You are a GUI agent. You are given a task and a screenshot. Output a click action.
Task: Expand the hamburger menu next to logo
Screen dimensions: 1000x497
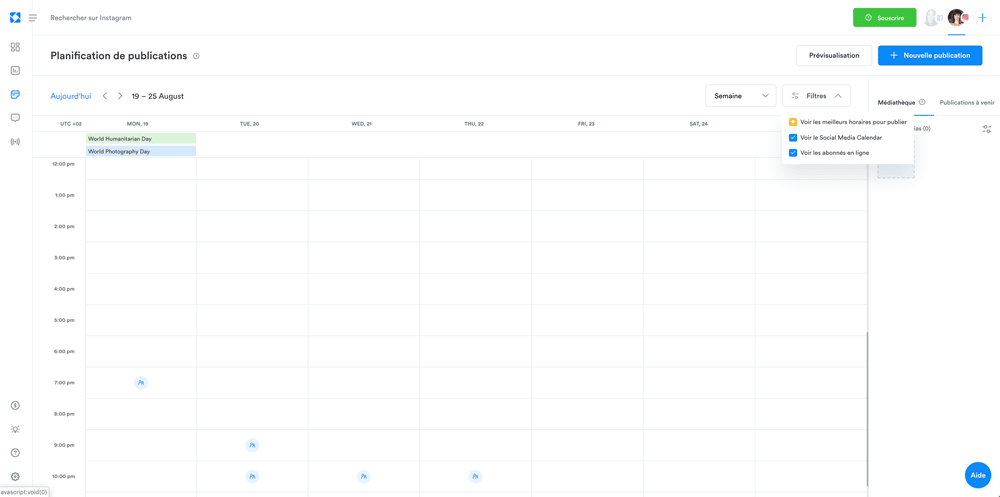33,18
